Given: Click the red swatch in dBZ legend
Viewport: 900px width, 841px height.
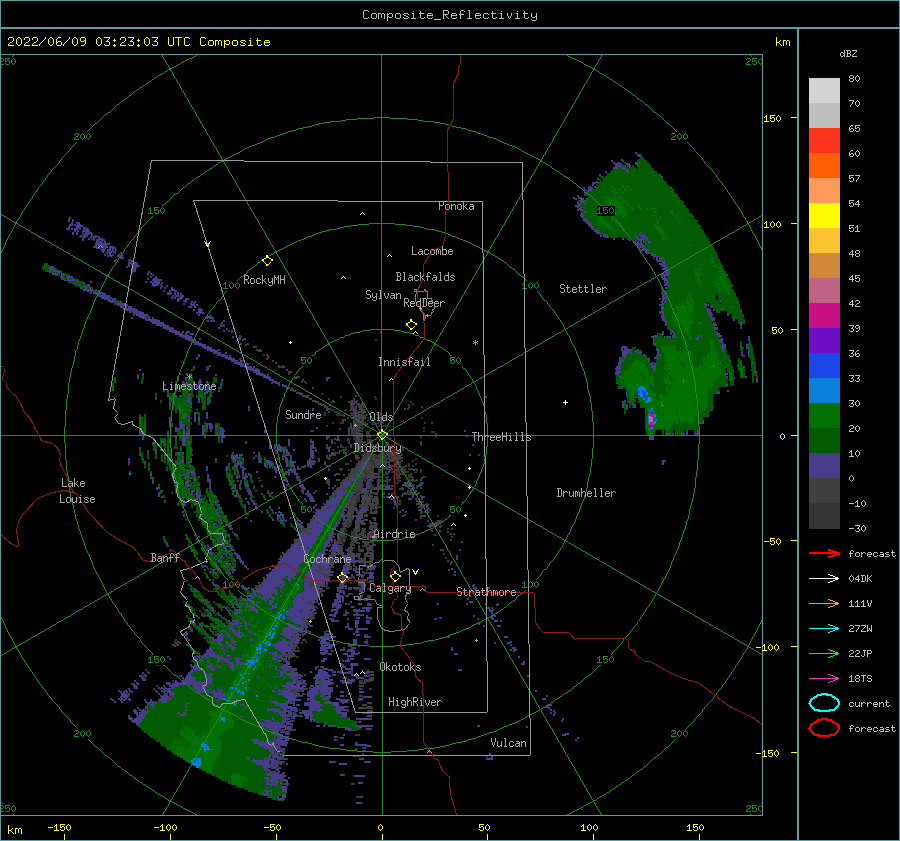Looking at the screenshot, I should tap(824, 141).
